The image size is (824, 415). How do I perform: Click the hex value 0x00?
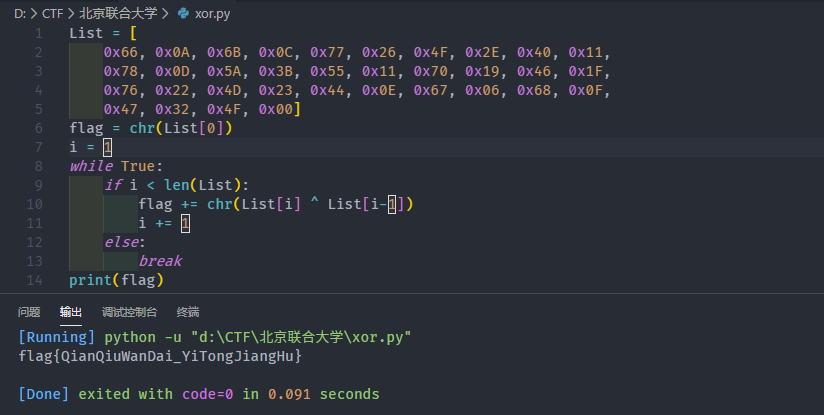(275, 109)
